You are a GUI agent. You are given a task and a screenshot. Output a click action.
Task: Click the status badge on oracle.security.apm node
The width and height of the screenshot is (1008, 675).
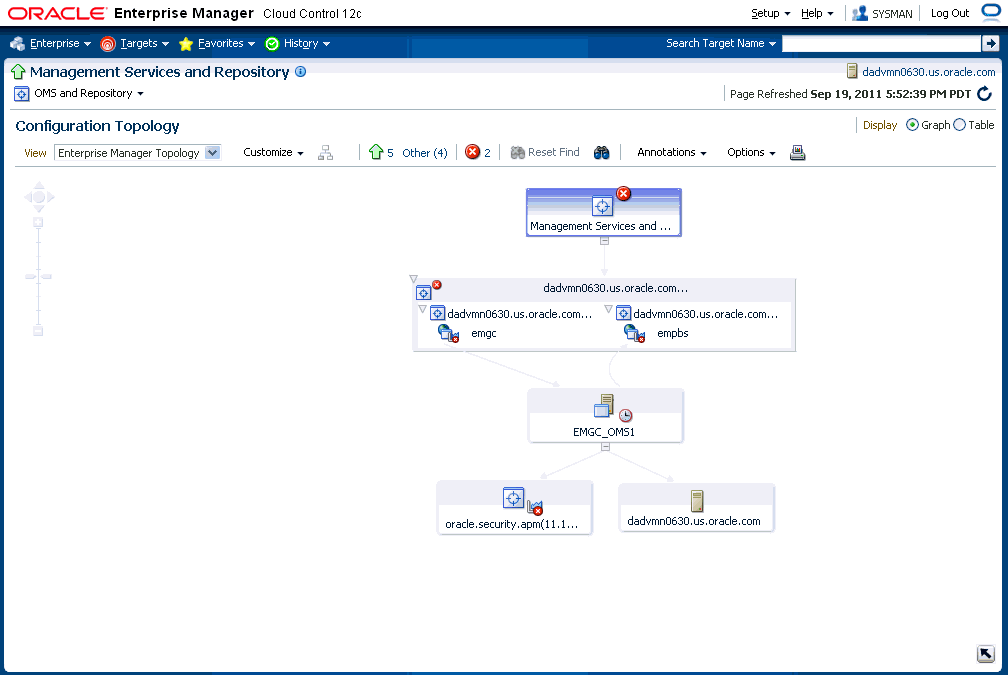(x=536, y=508)
